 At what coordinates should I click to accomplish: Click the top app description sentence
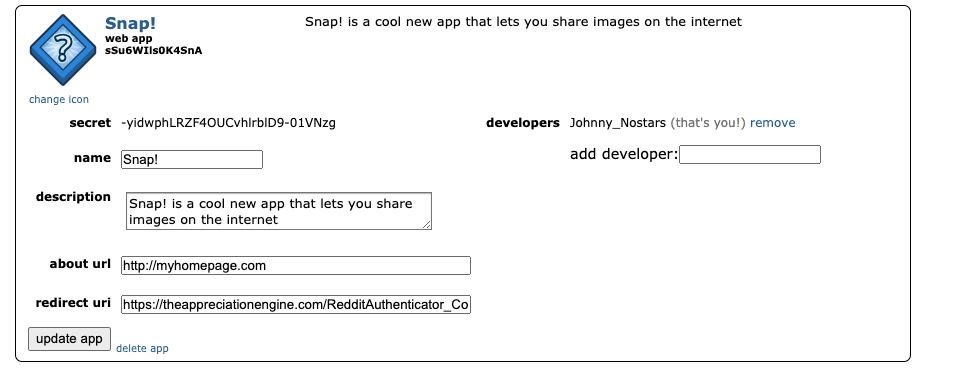click(523, 22)
